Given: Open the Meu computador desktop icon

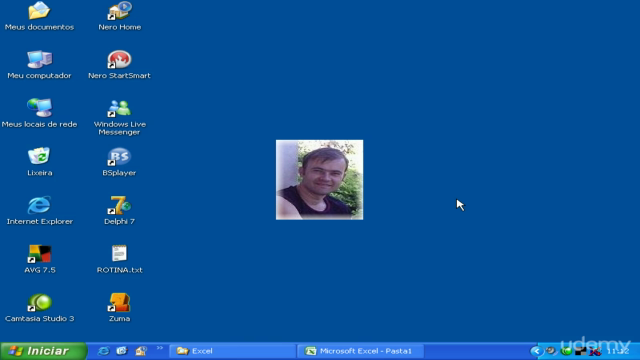Looking at the screenshot, I should [x=39, y=60].
